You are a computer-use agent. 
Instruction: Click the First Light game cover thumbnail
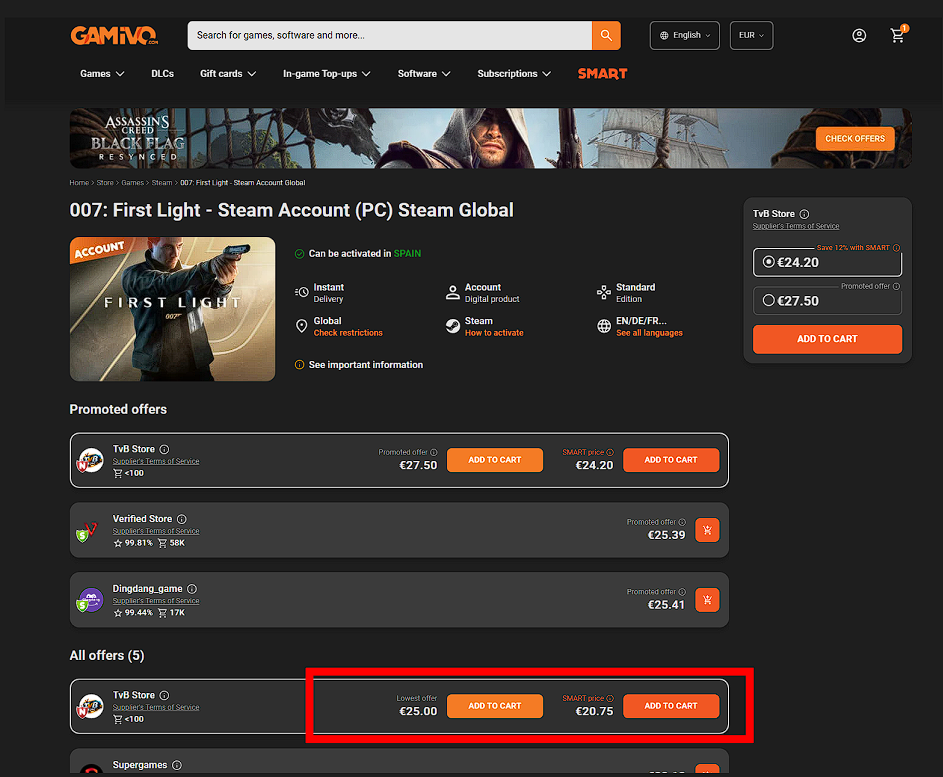pyautogui.click(x=173, y=309)
